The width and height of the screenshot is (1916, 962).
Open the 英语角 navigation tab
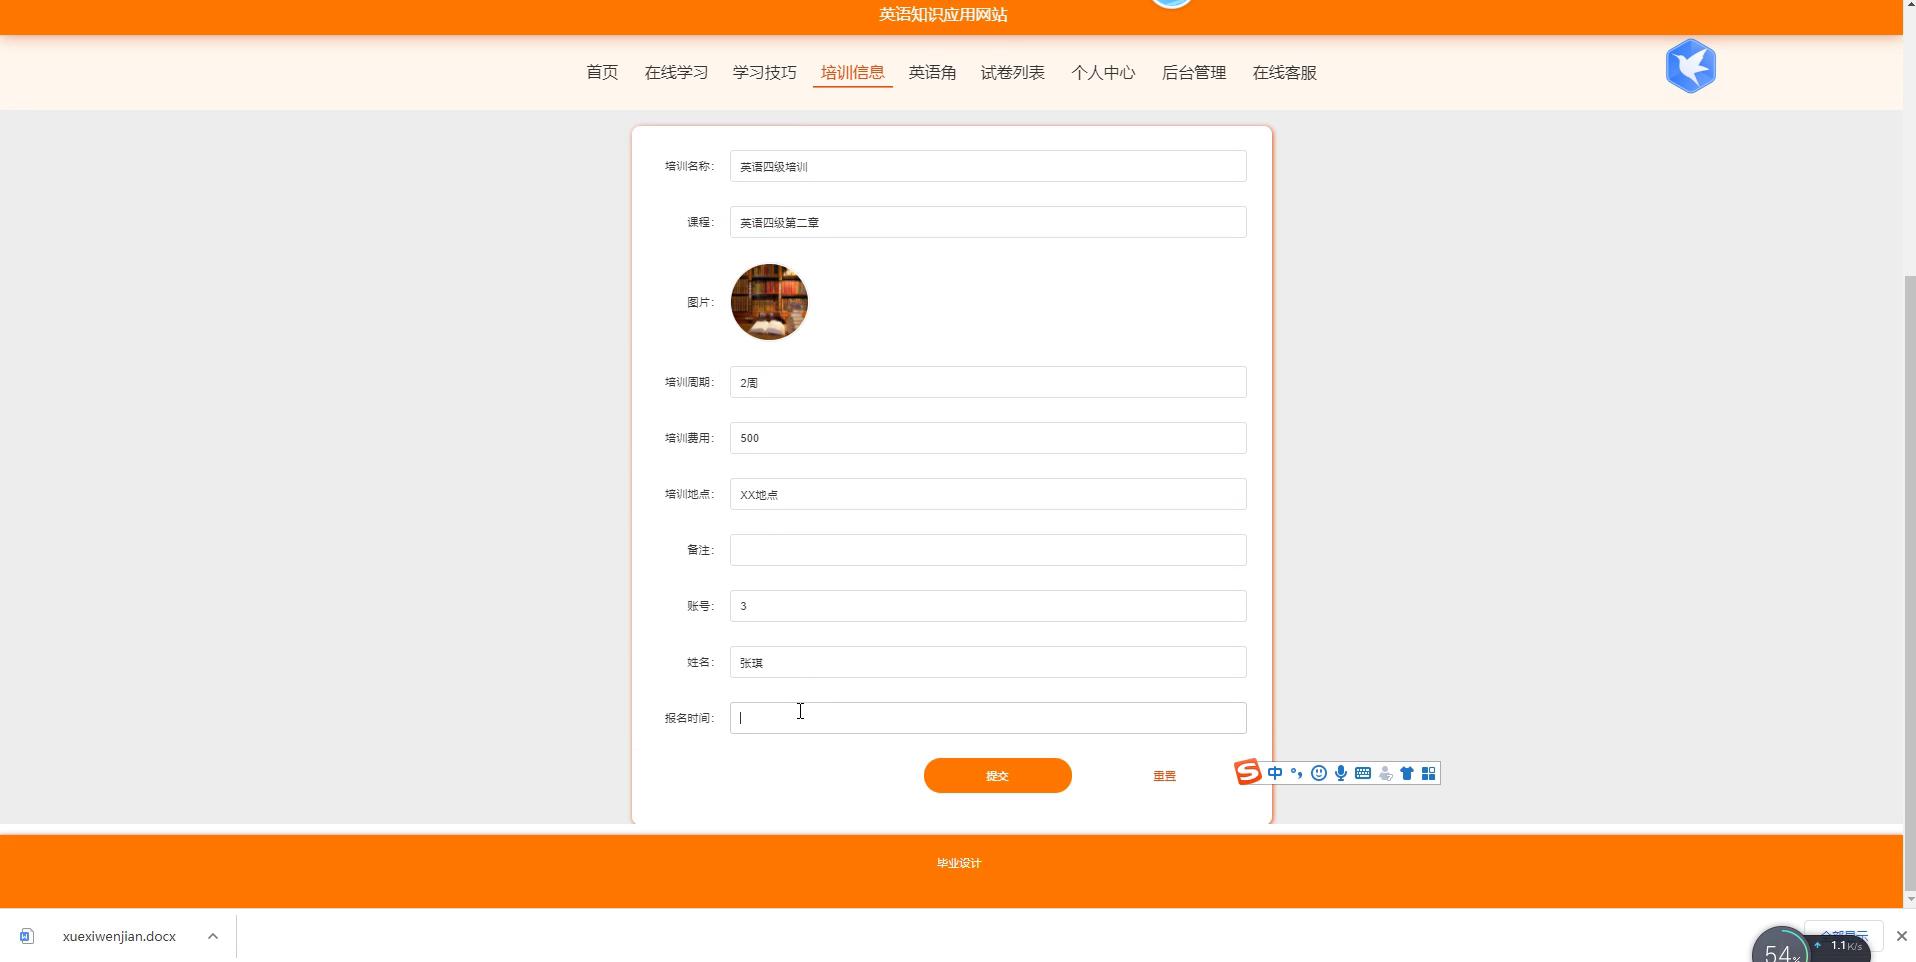932,72
